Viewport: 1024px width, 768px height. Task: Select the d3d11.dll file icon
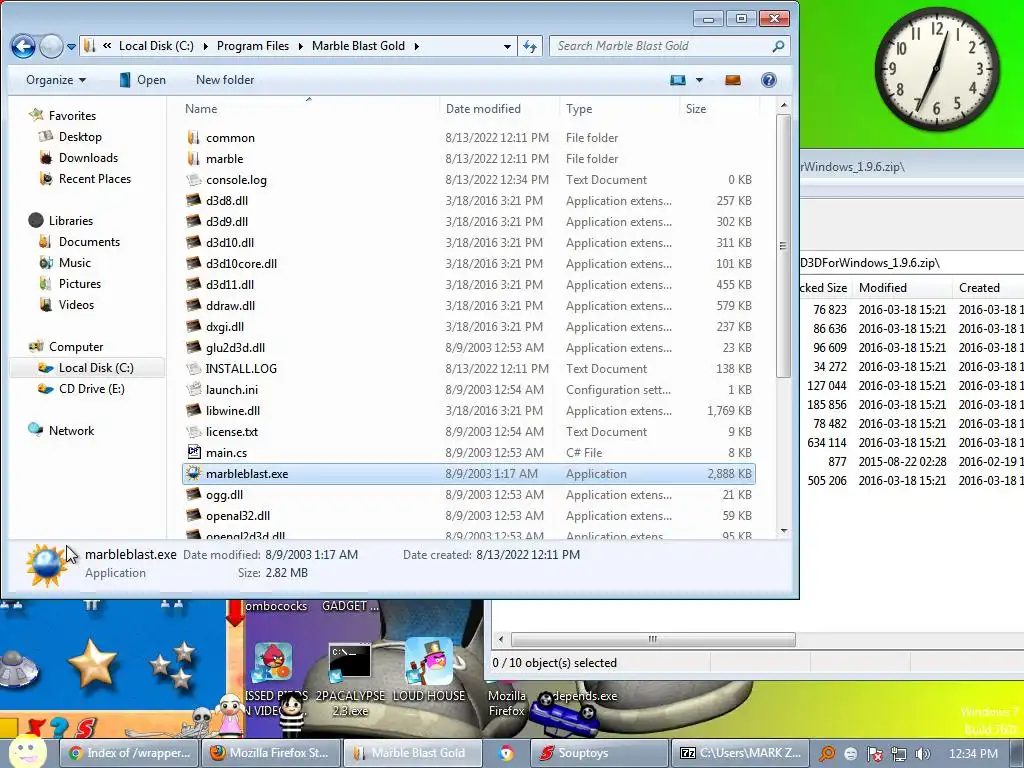193,285
